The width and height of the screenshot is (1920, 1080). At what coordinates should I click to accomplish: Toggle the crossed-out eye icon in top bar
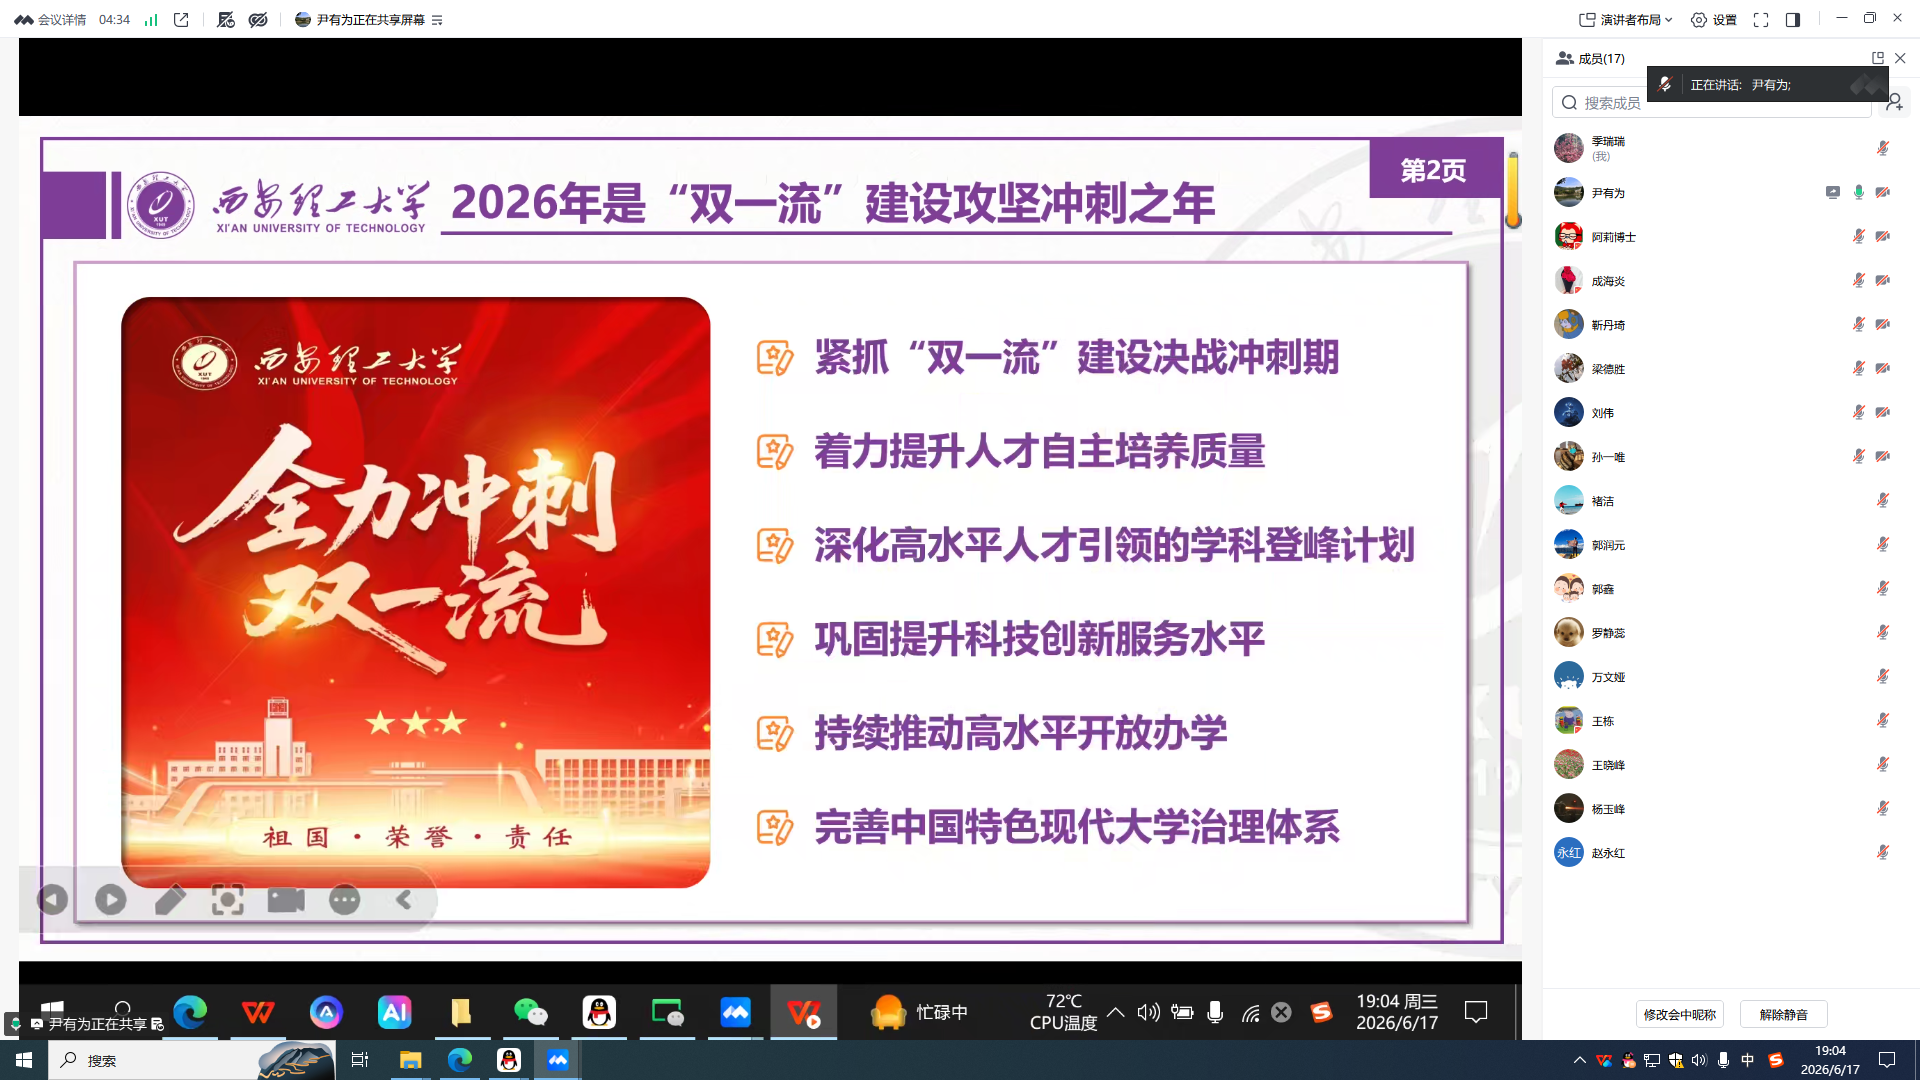[x=258, y=20]
